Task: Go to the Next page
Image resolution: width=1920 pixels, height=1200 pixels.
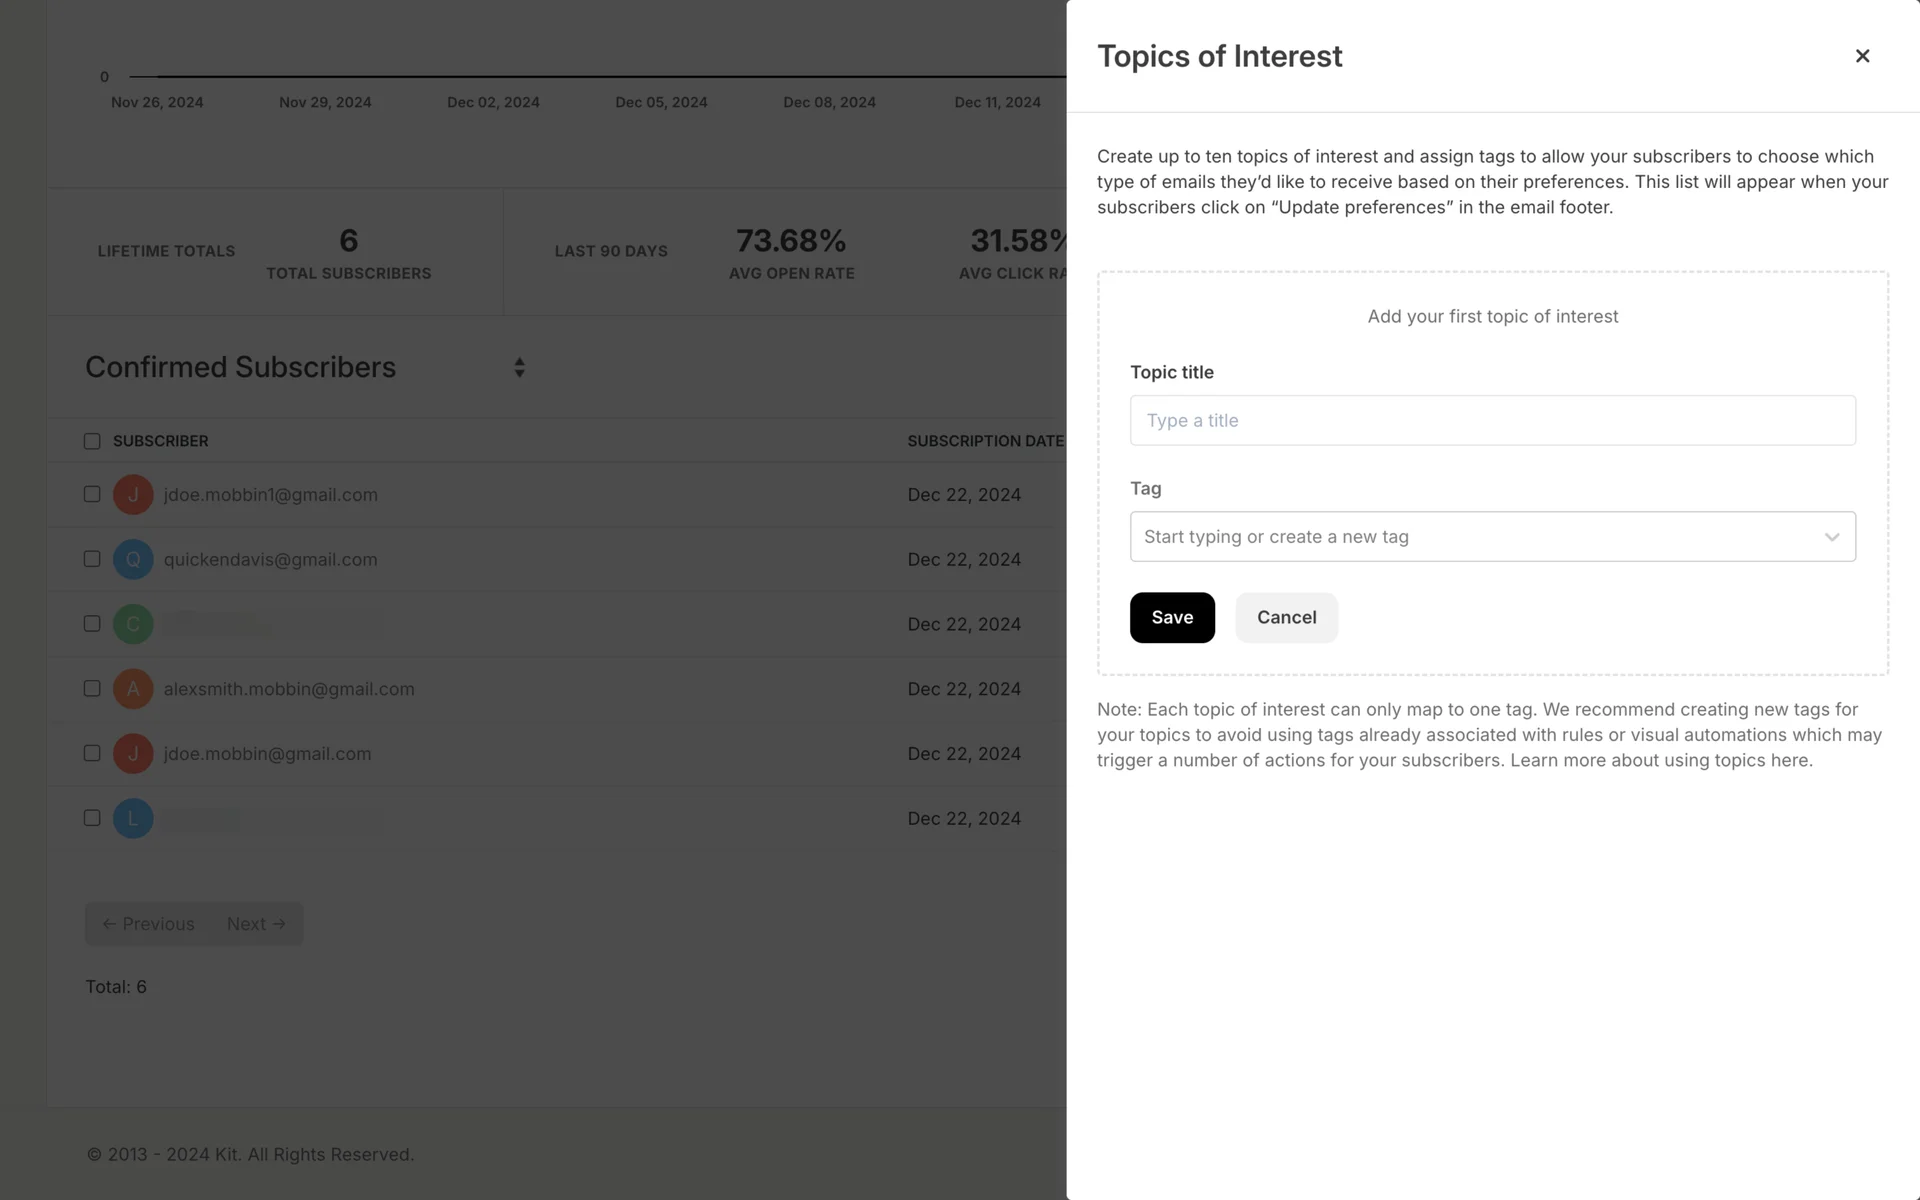Action: (x=256, y=924)
